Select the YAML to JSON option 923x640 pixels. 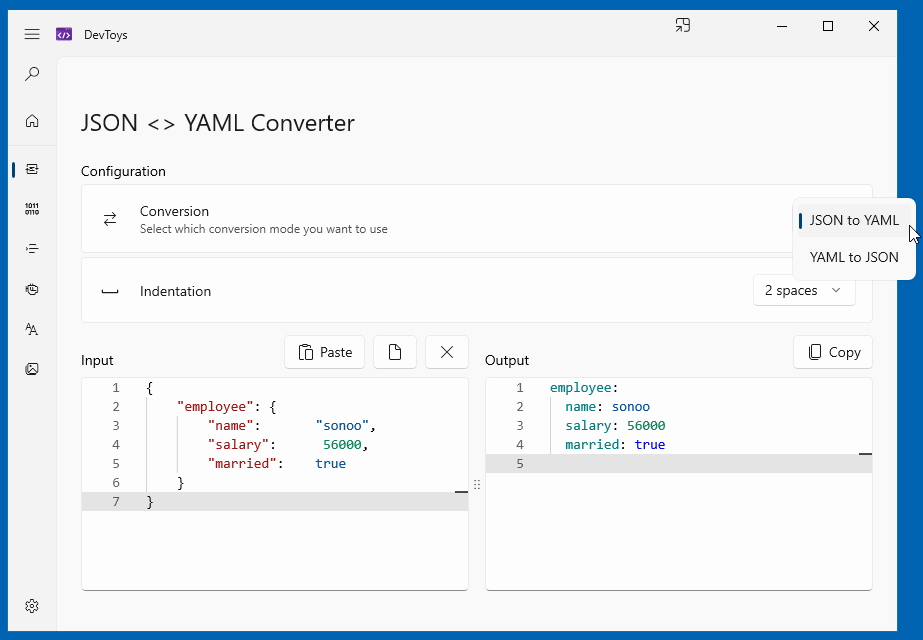(854, 257)
